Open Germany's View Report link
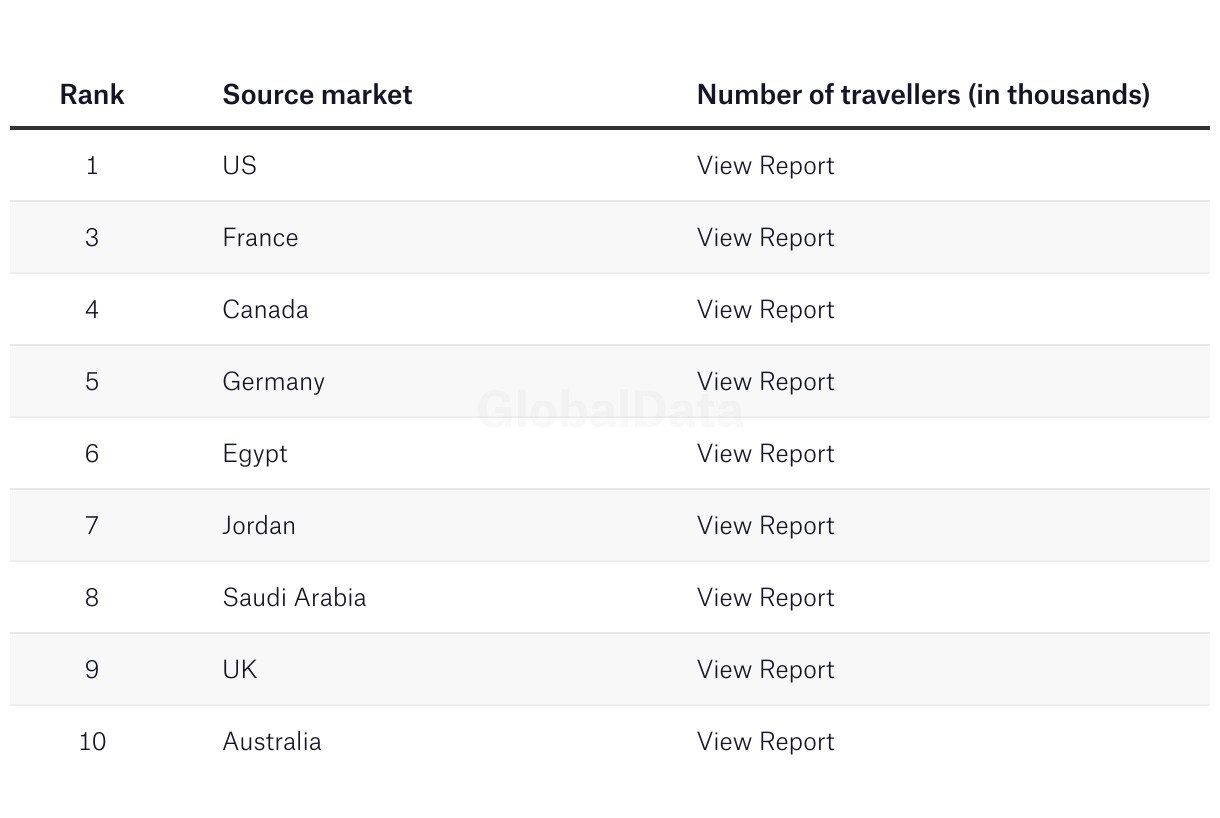The width and height of the screenshot is (1220, 818). [x=765, y=382]
